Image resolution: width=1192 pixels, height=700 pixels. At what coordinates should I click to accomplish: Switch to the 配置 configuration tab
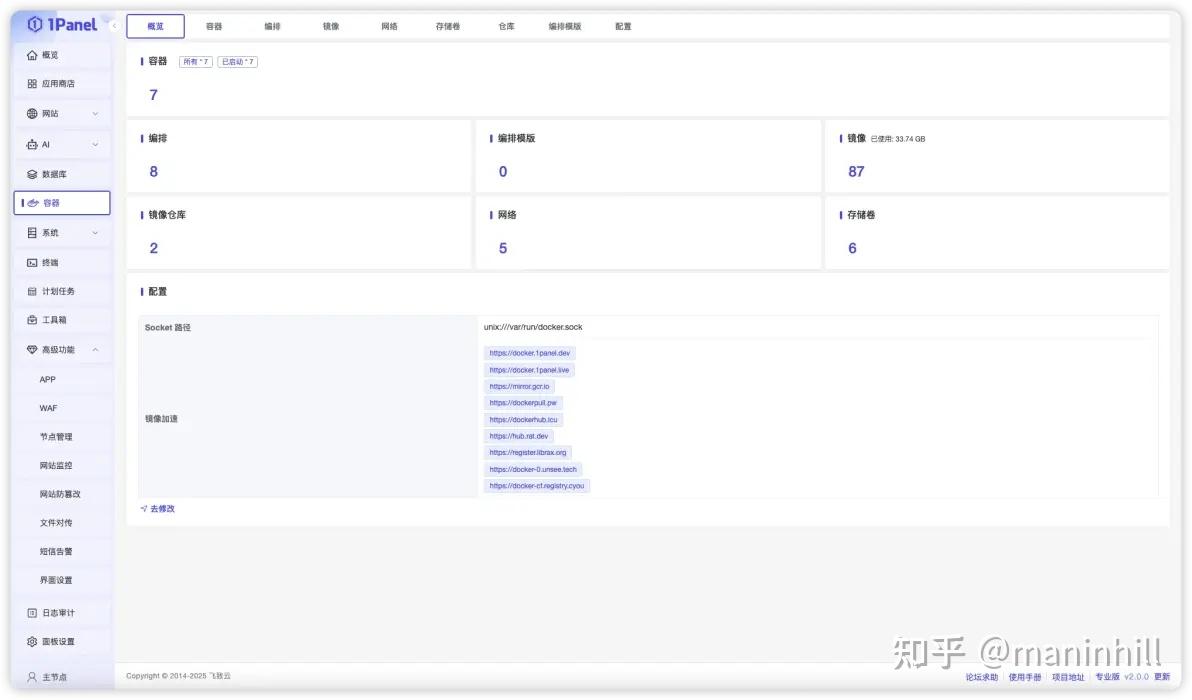pos(623,26)
